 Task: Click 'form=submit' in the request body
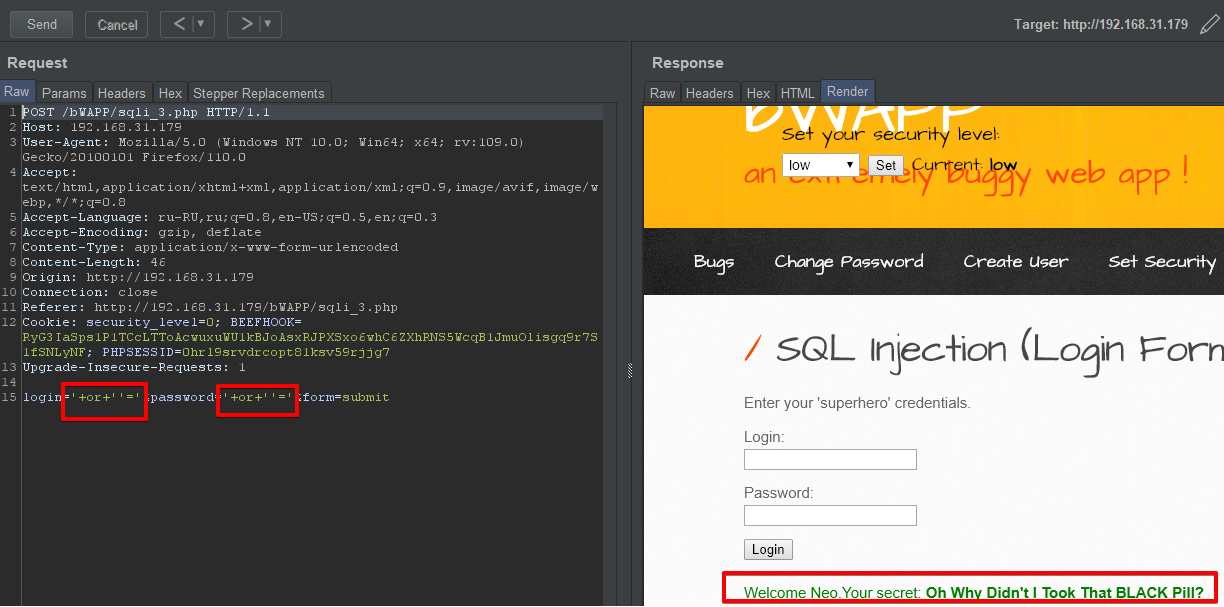(x=347, y=397)
